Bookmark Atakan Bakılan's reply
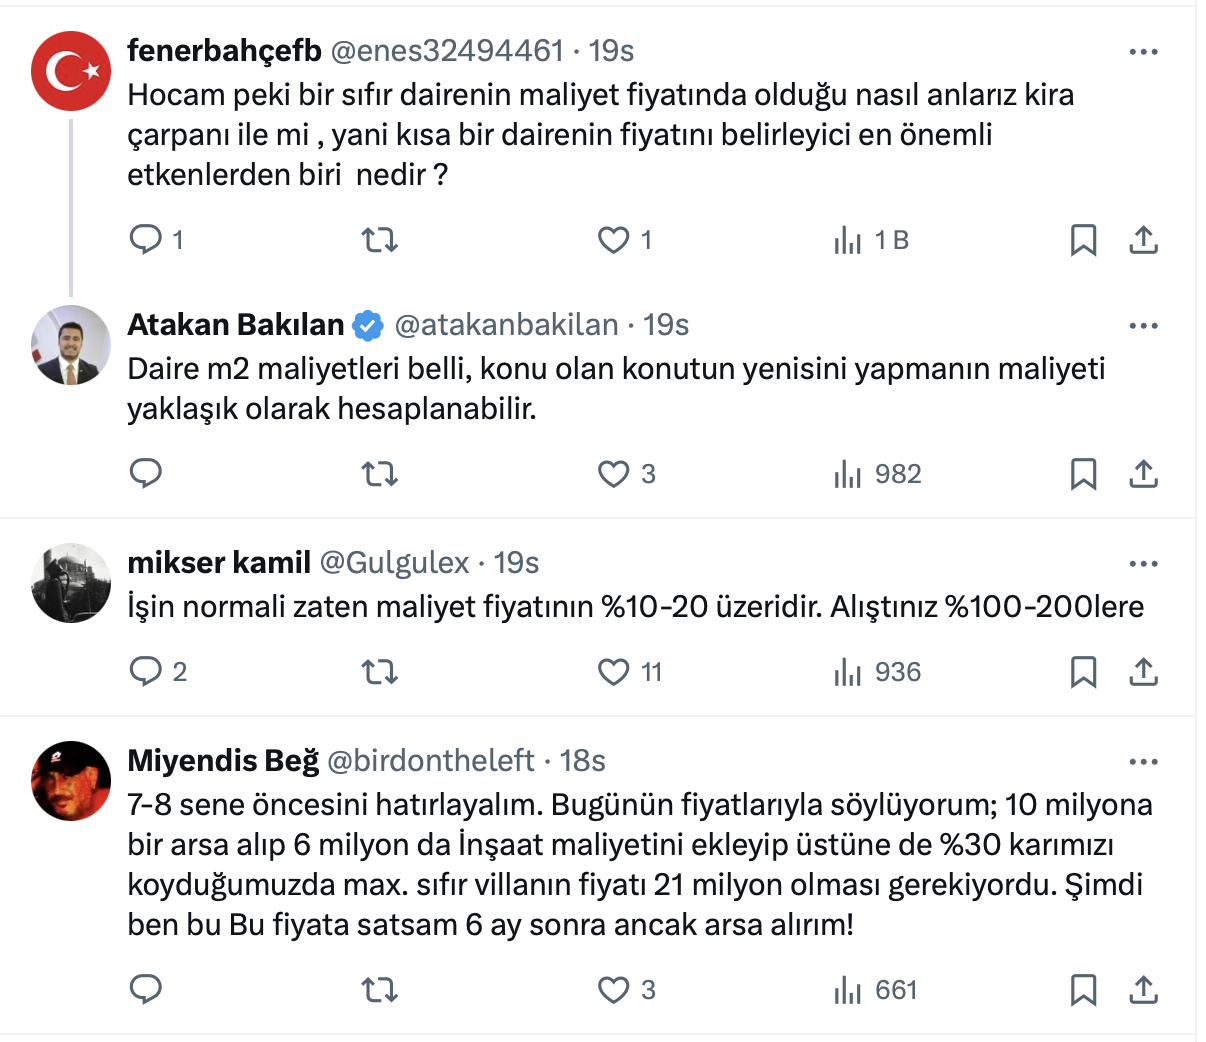 [1083, 474]
